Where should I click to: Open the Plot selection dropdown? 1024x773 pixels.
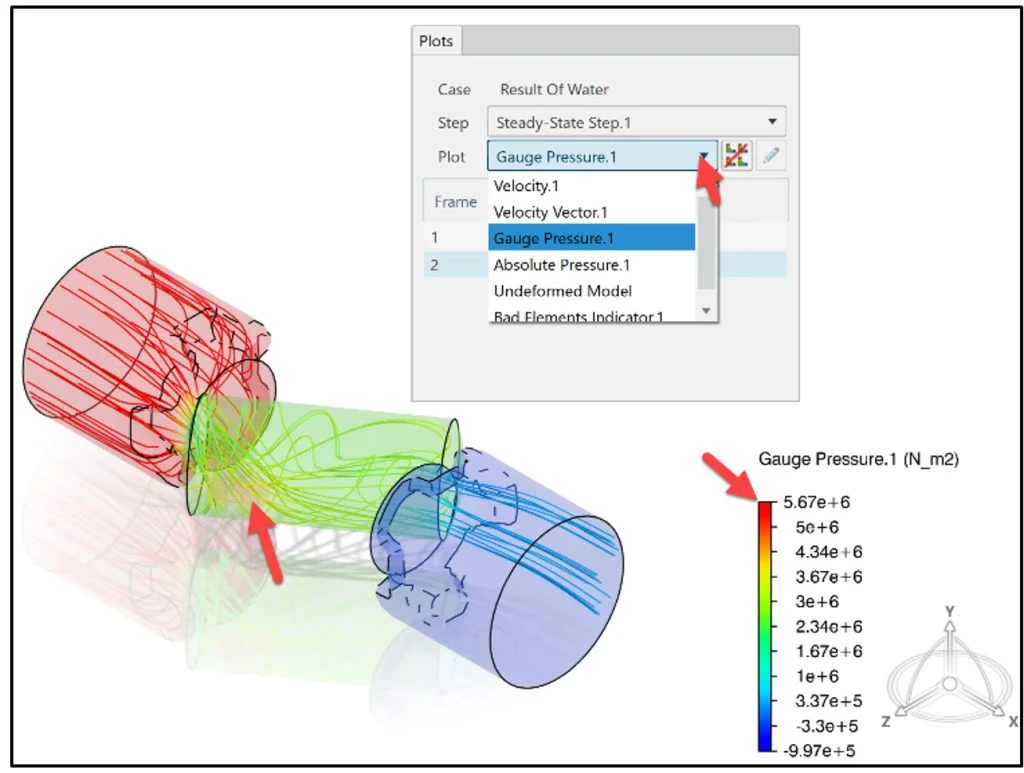[x=705, y=156]
